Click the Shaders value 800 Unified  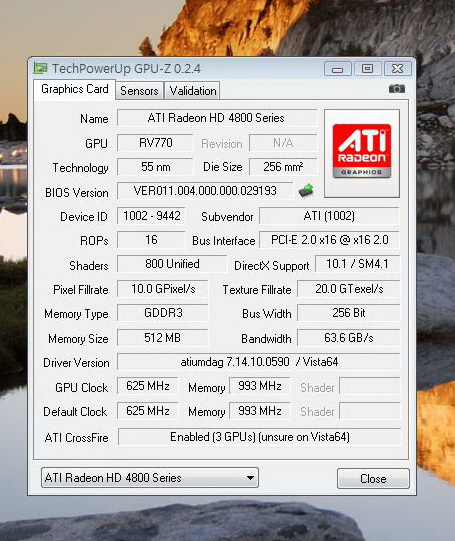172,264
